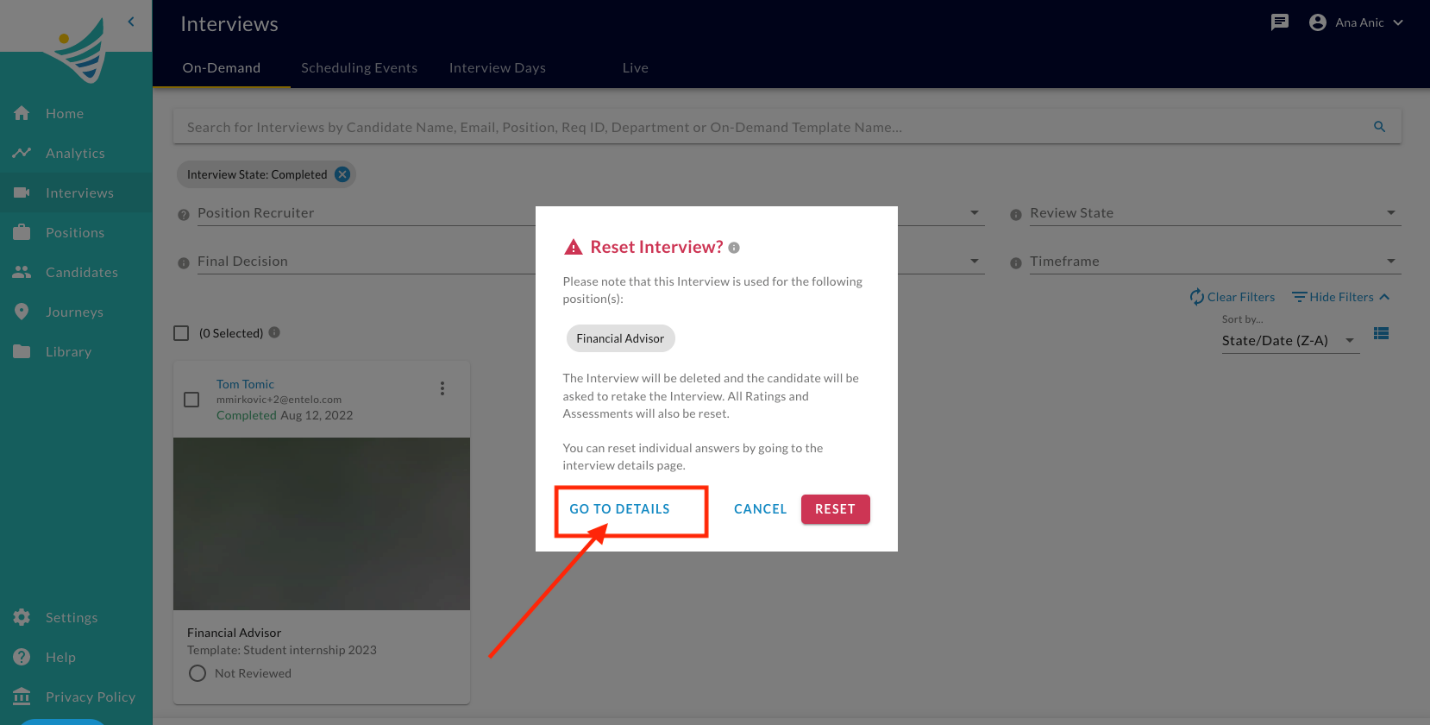Image resolution: width=1430 pixels, height=725 pixels.
Task: Click the Positions briefcase icon
Action: pyautogui.click(x=21, y=233)
